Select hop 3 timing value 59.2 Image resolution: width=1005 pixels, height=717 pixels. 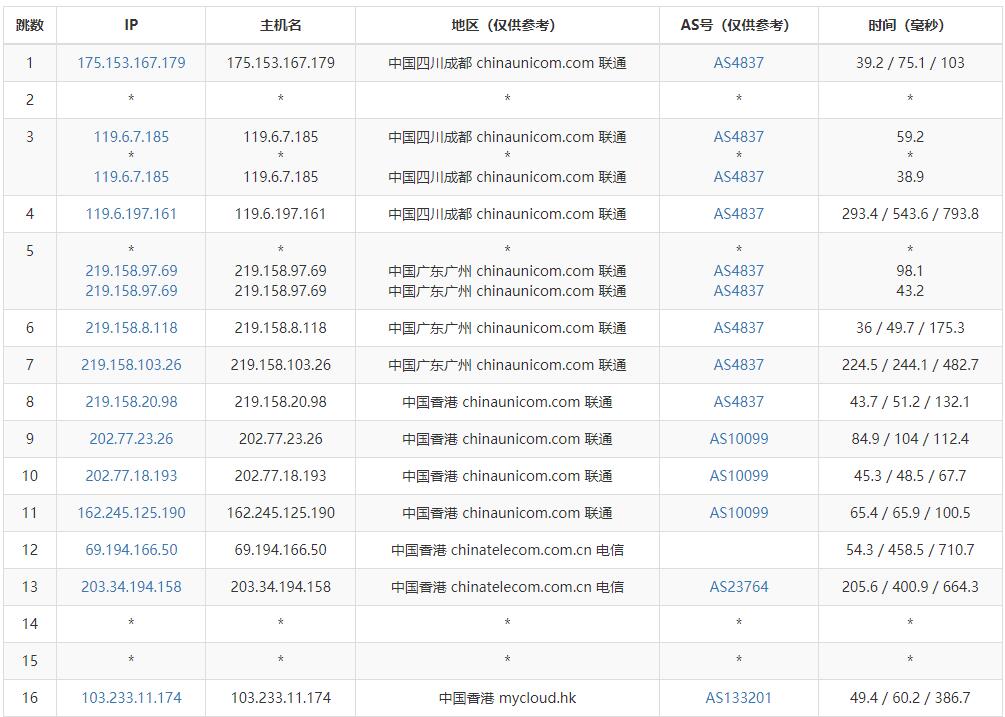(910, 137)
